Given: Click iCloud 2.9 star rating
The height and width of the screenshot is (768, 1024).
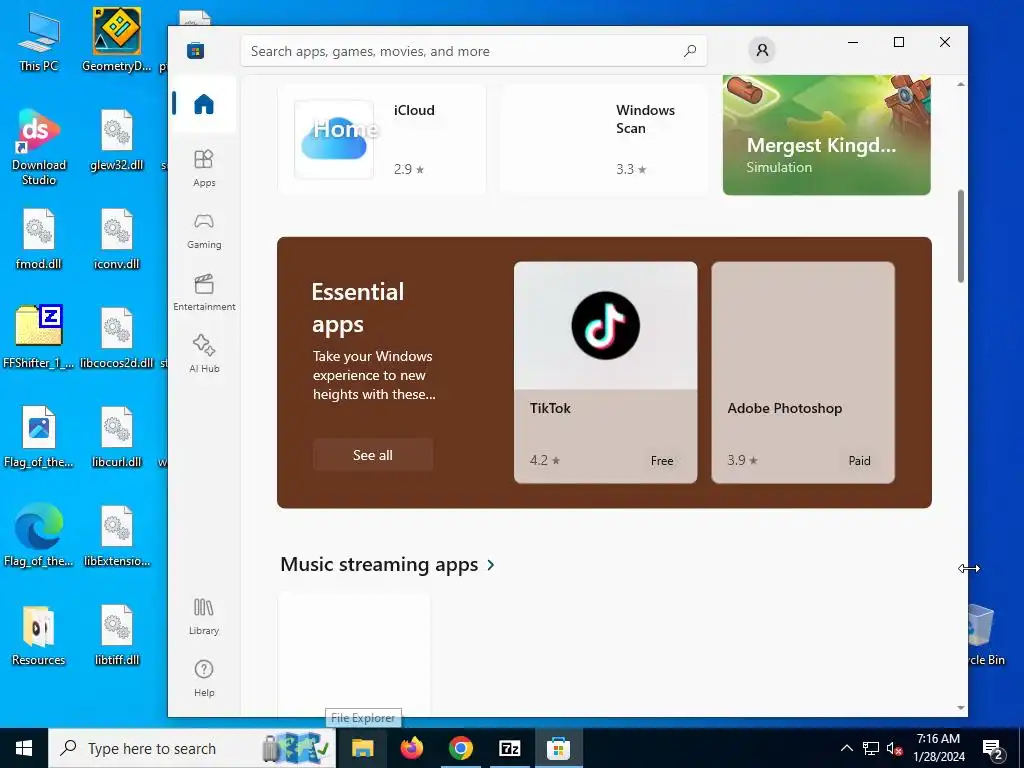Looking at the screenshot, I should 409,169.
